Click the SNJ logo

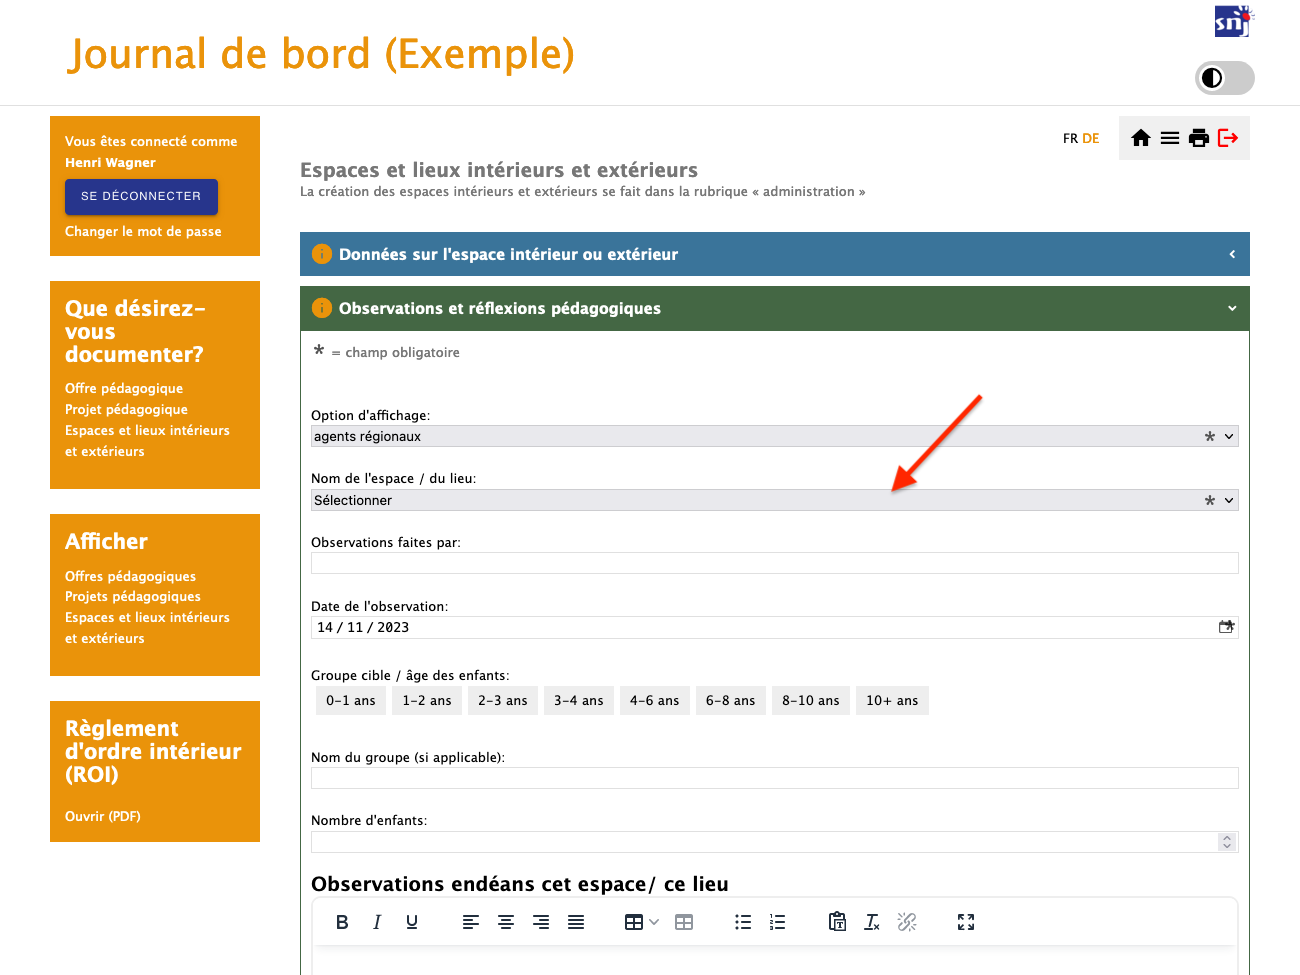(1234, 21)
